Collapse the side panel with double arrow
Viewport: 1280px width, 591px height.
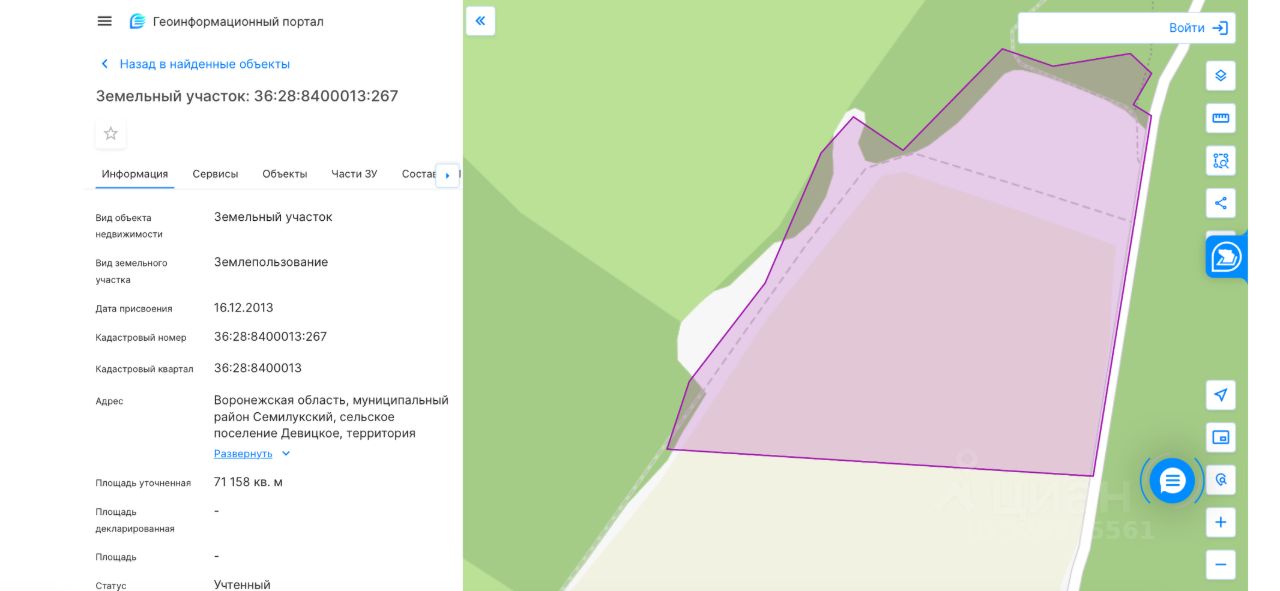tap(480, 21)
